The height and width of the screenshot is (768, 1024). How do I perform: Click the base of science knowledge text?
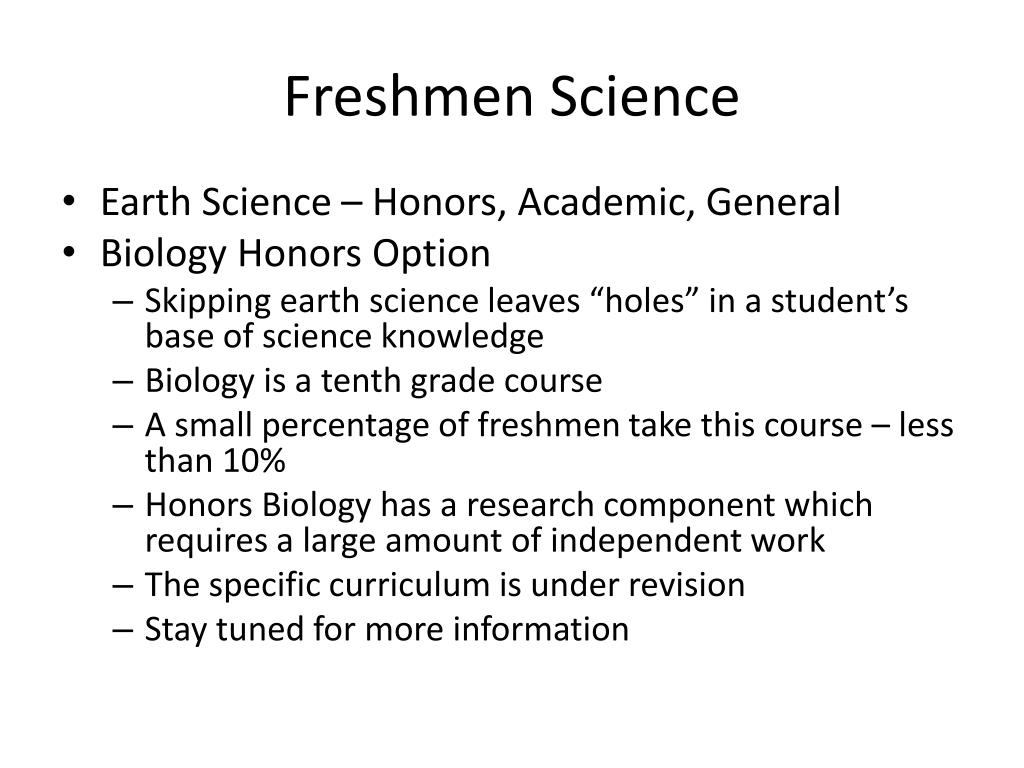click(344, 336)
